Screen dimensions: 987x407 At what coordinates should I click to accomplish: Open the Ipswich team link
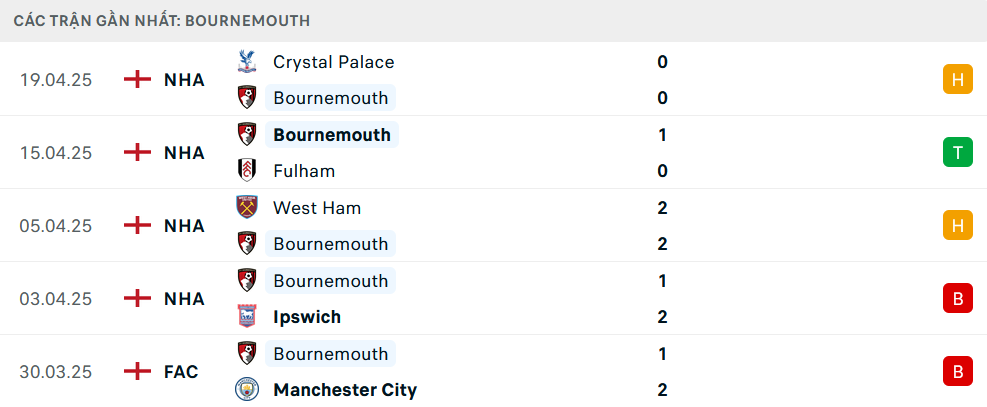point(307,317)
